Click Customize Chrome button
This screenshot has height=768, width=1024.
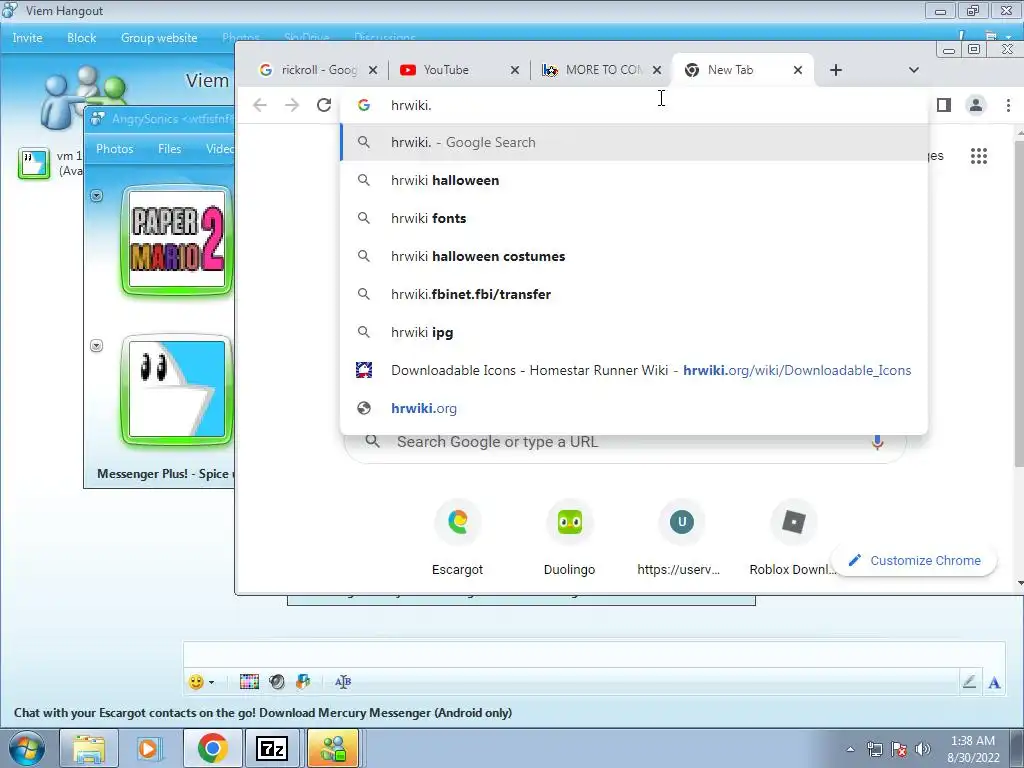(x=914, y=560)
